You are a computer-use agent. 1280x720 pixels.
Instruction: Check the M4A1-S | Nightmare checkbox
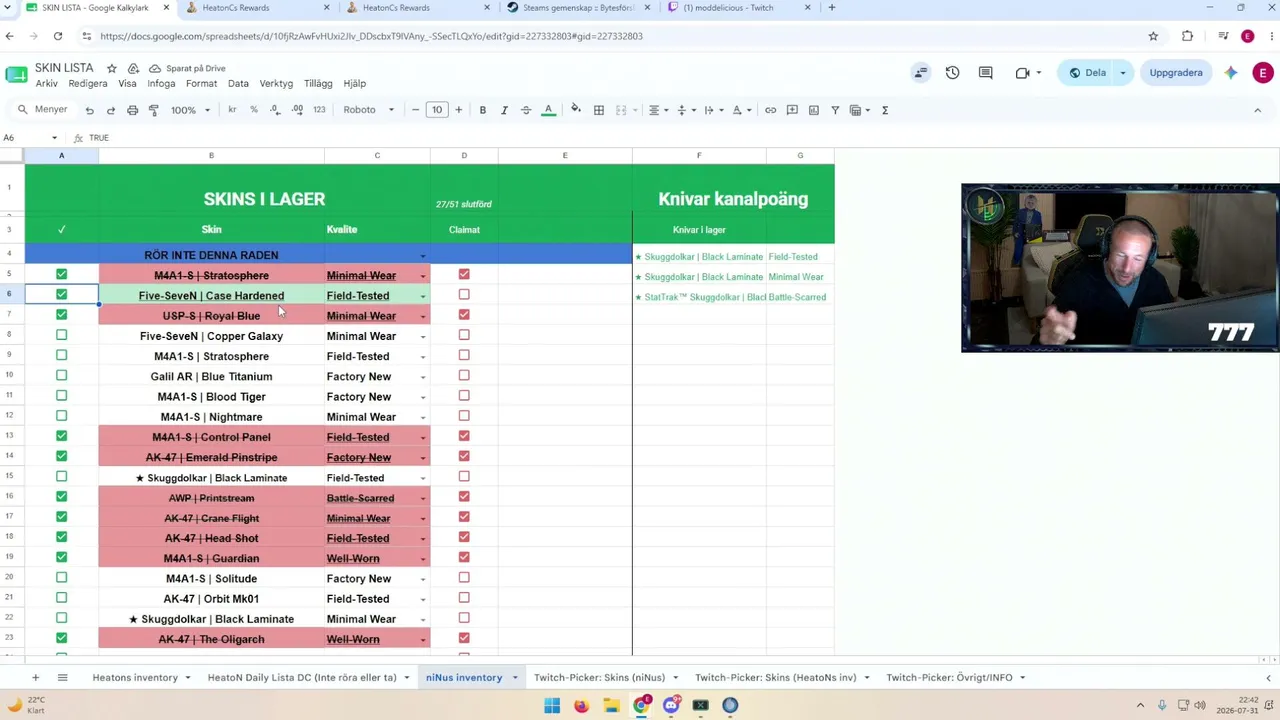pyautogui.click(x=62, y=416)
